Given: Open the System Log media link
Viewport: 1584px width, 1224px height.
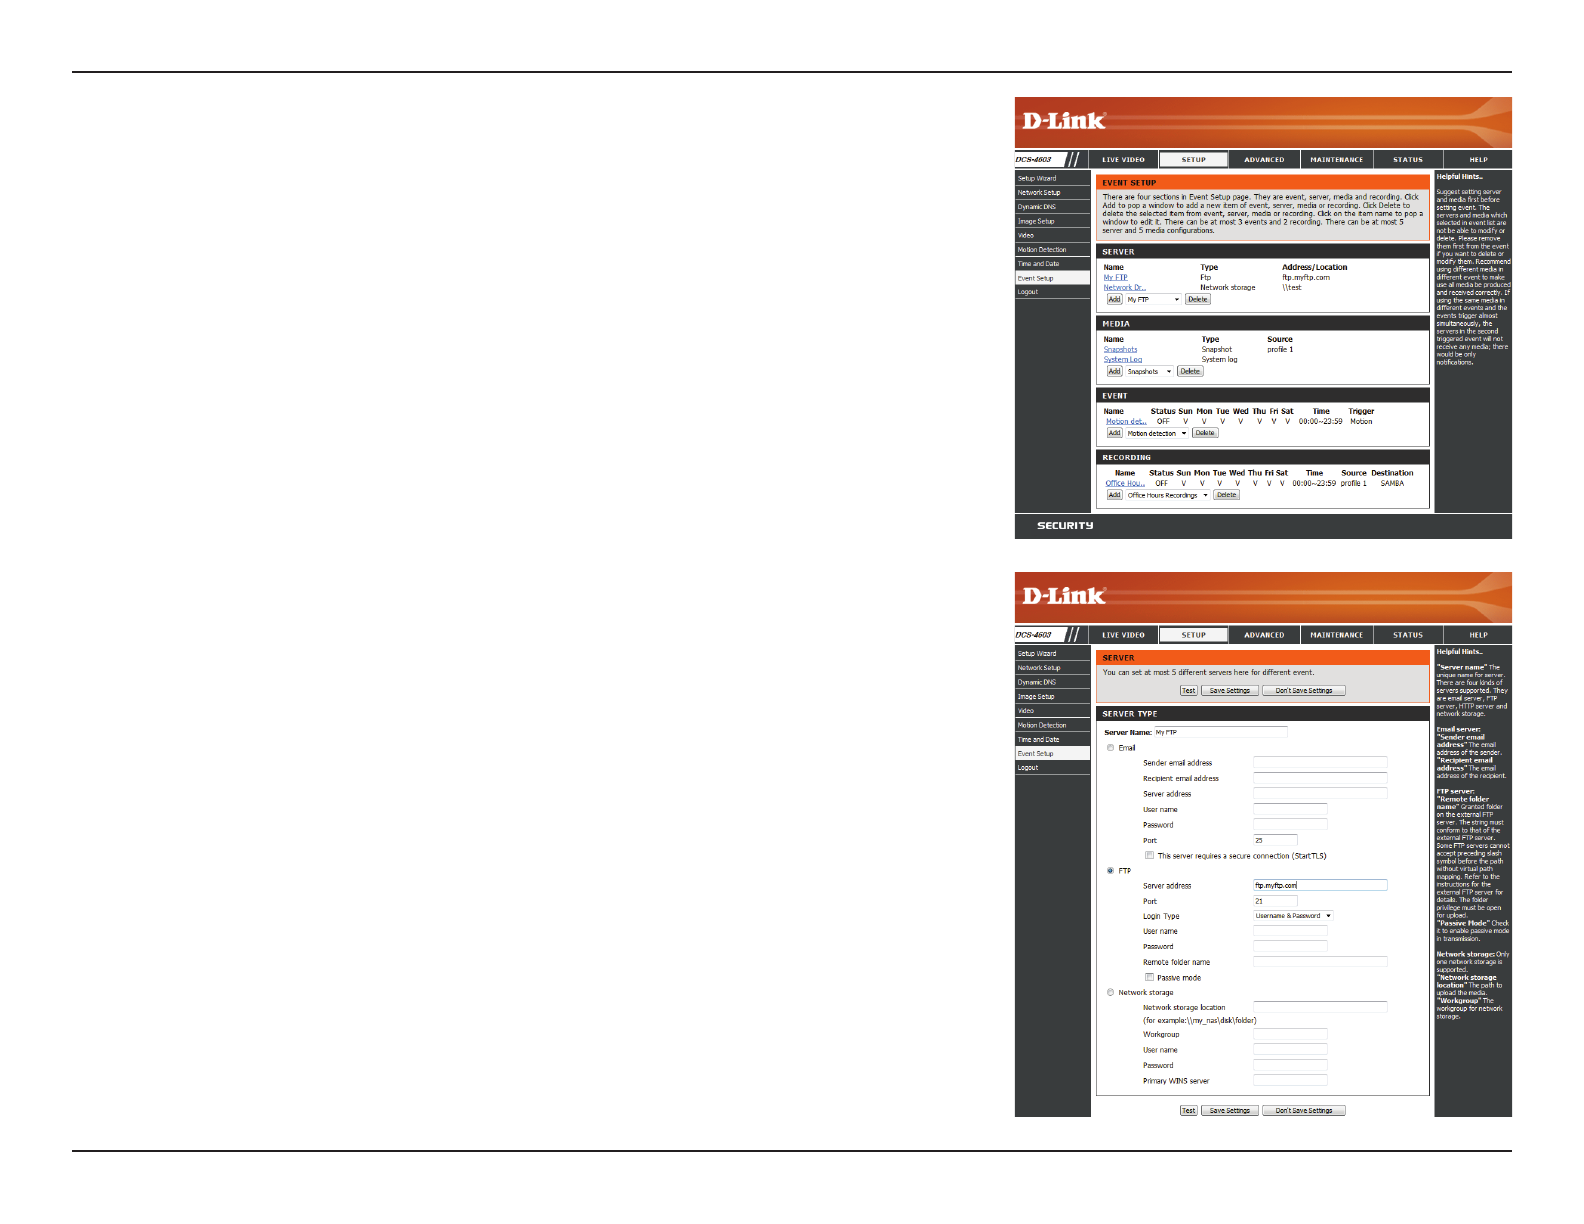Looking at the screenshot, I should click(1122, 360).
